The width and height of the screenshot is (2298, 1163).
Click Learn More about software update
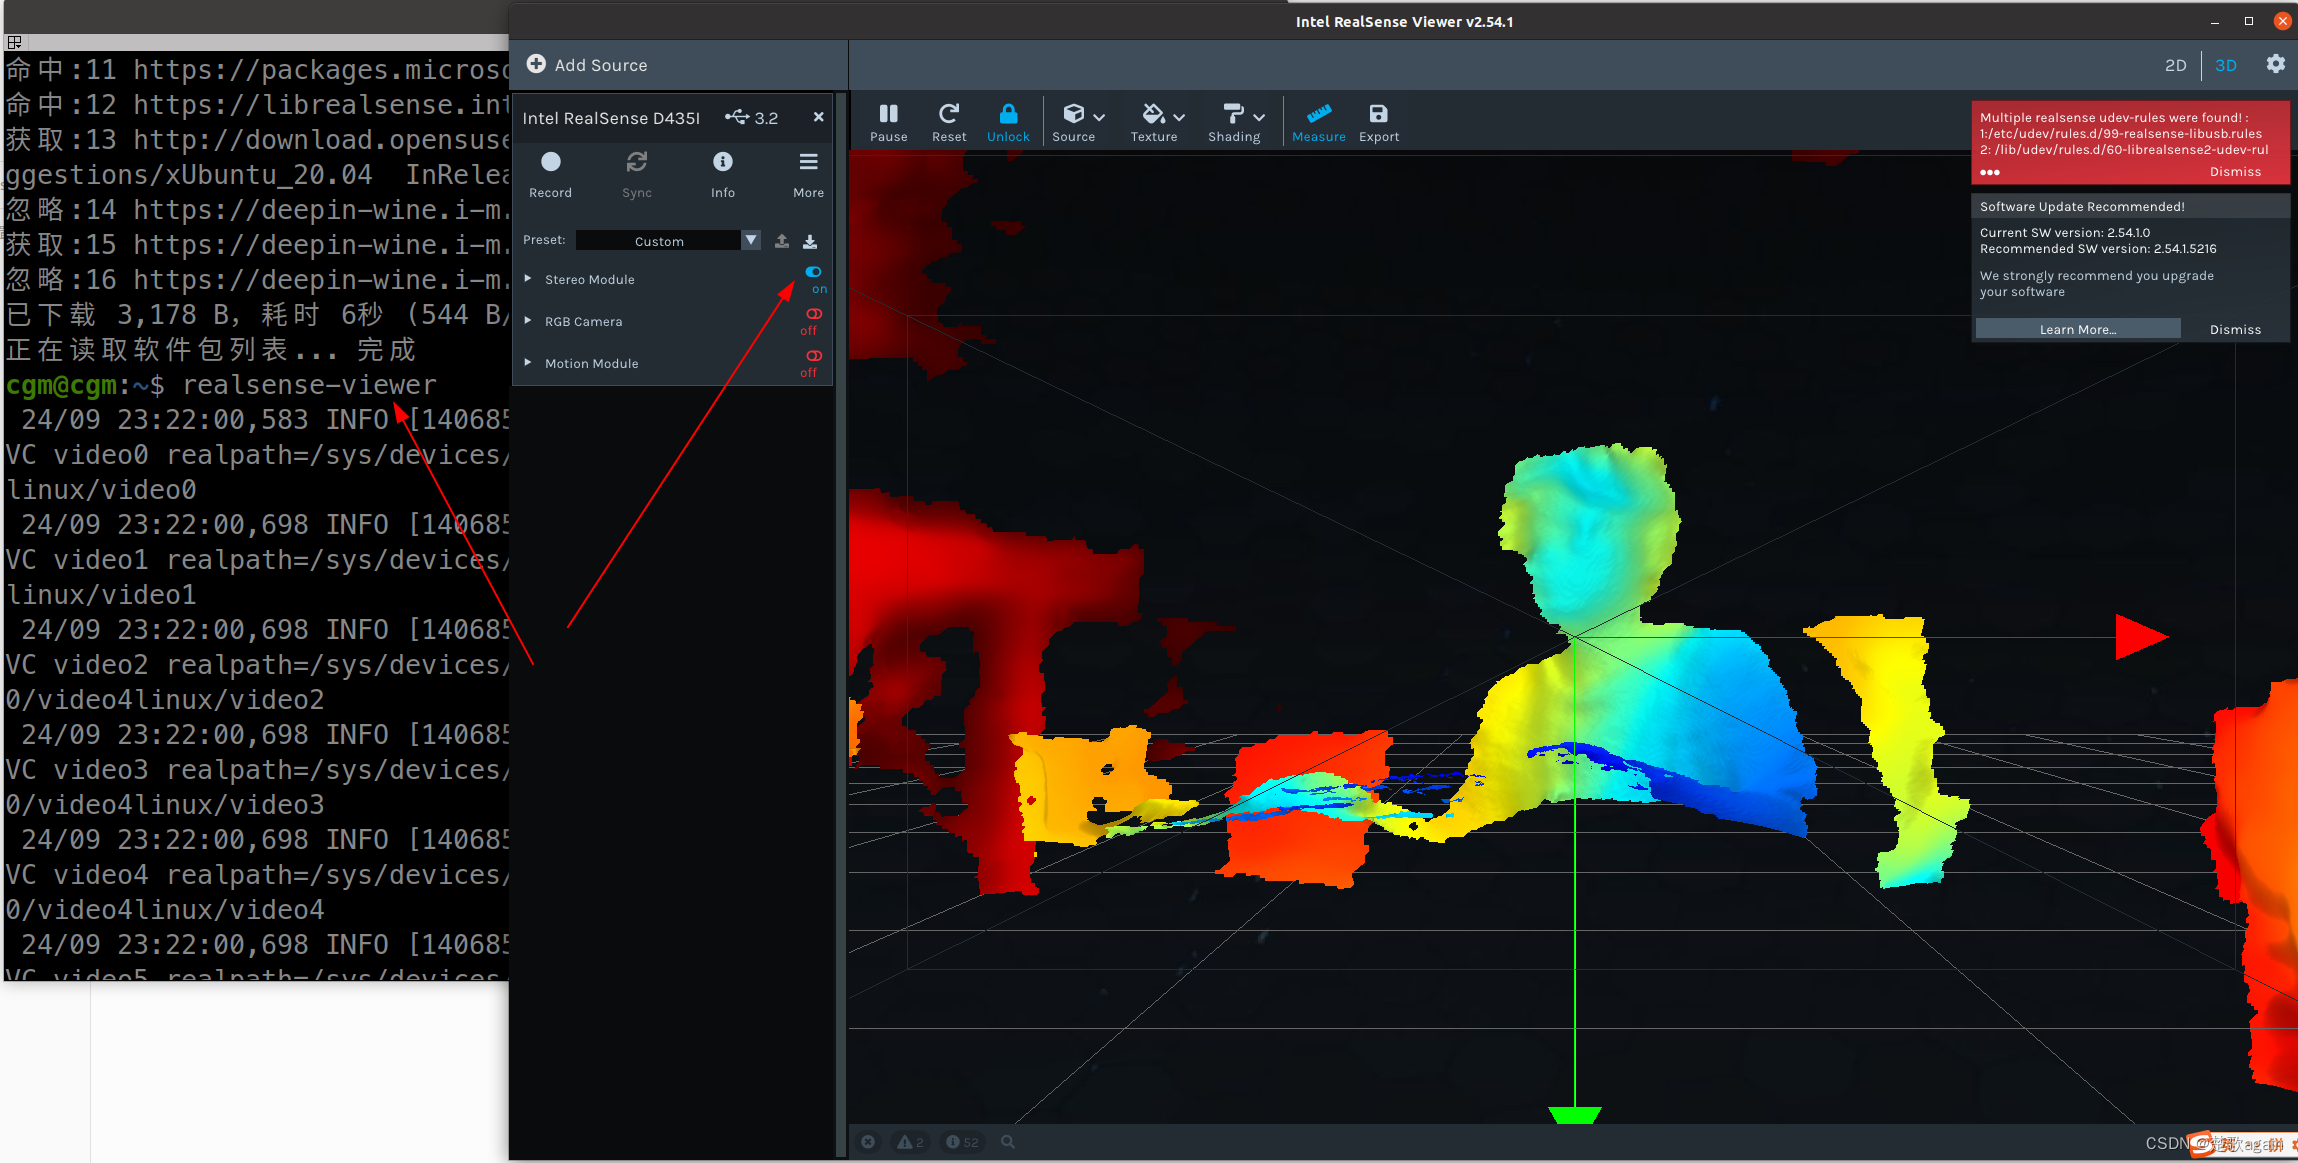2077,329
